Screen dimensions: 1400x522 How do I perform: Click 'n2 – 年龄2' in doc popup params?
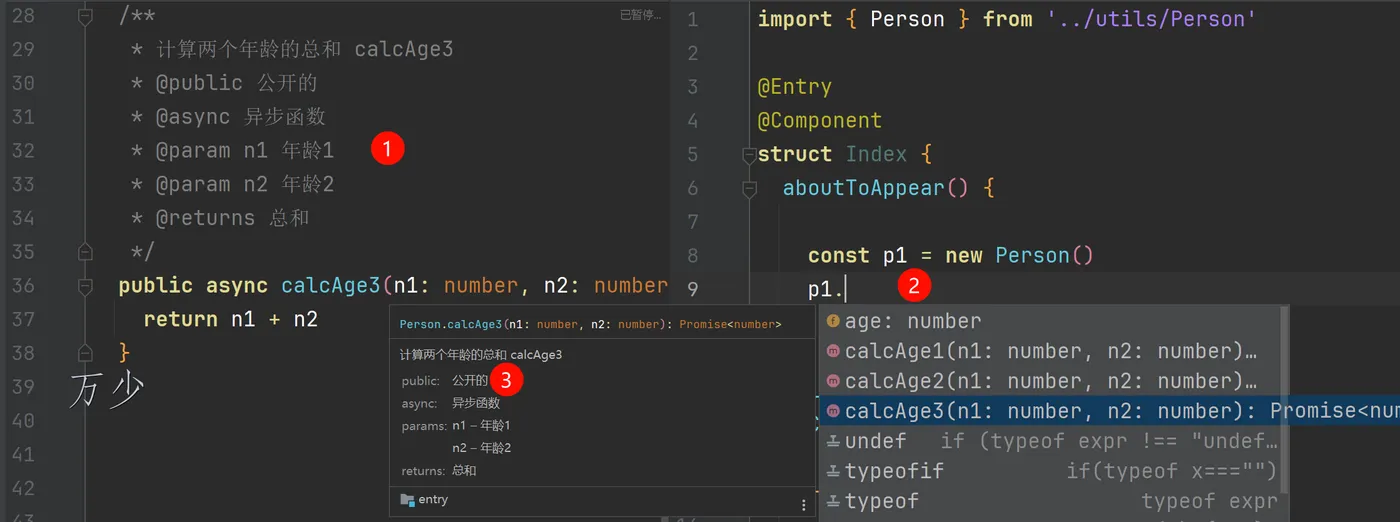pyautogui.click(x=481, y=447)
